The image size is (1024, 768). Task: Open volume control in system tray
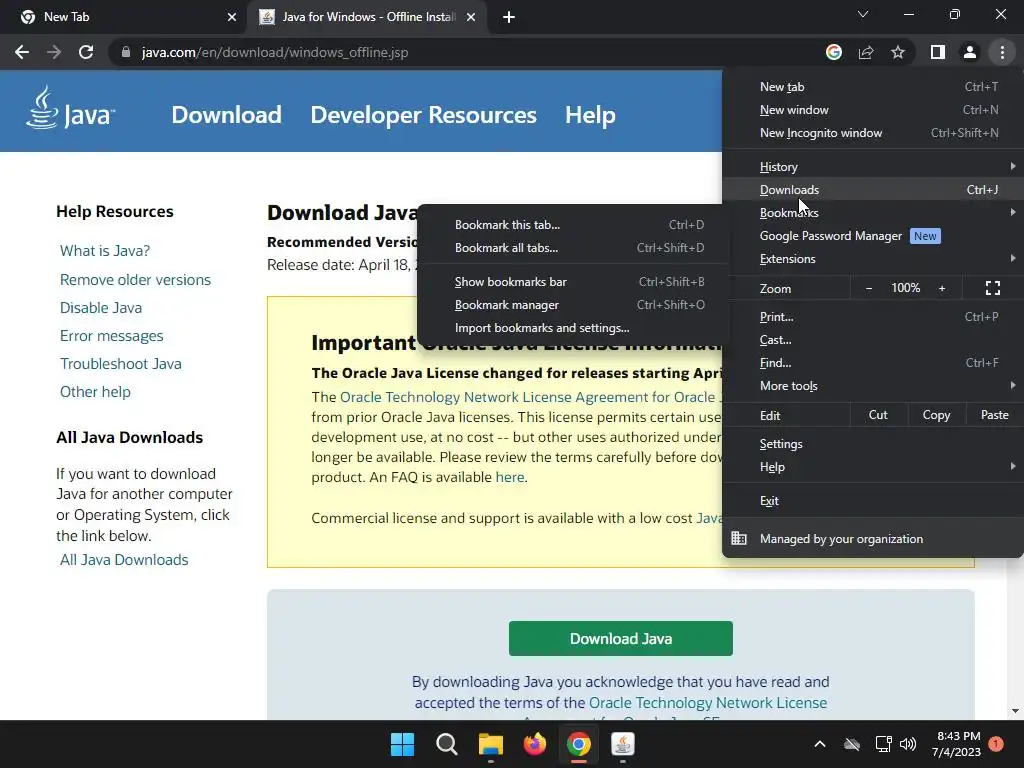pos(908,744)
